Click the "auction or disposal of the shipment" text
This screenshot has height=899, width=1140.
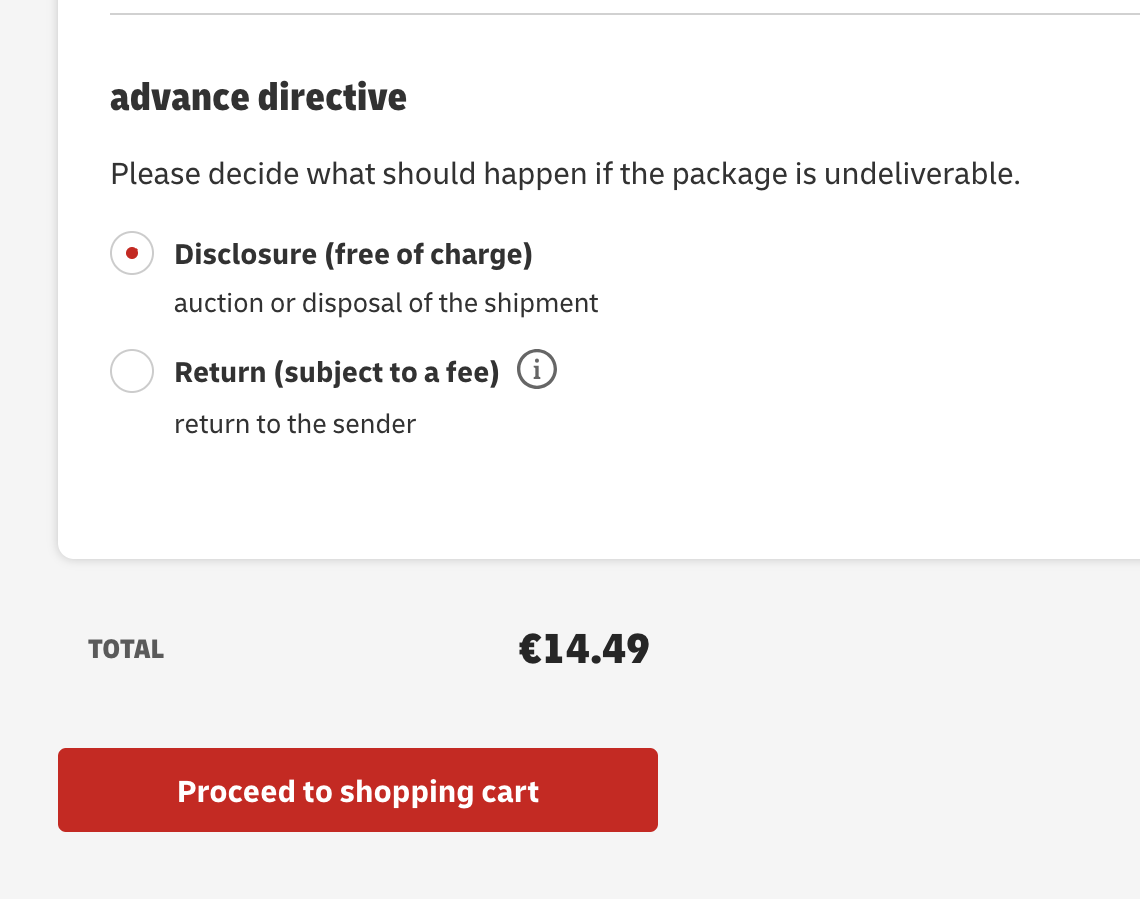point(386,303)
